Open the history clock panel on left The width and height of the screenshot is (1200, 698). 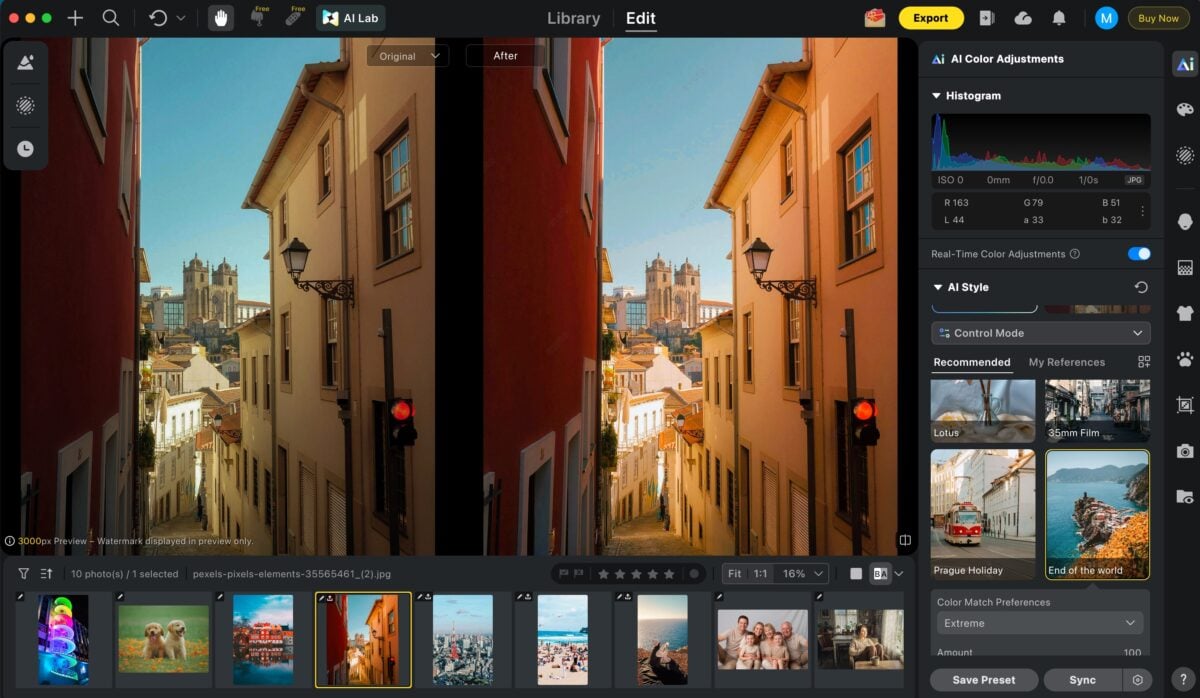click(25, 149)
